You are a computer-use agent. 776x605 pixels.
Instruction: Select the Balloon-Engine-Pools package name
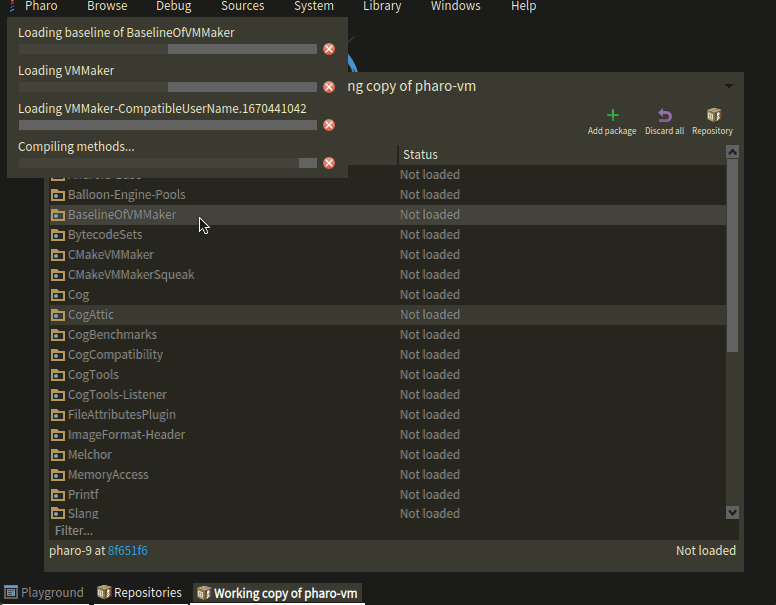127,195
